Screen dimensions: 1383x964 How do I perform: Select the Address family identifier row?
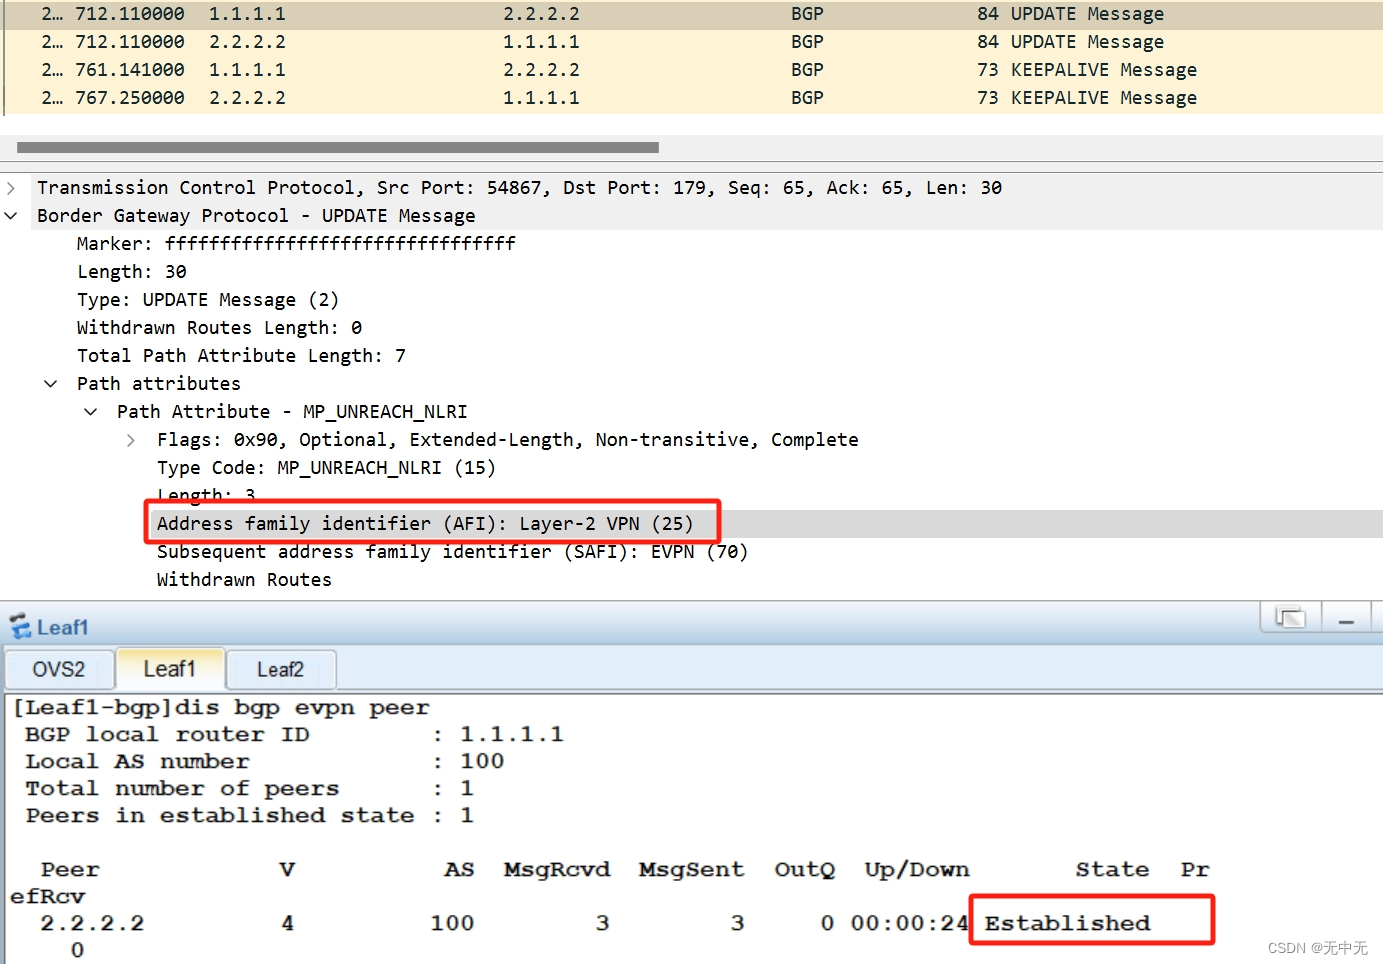pos(425,524)
